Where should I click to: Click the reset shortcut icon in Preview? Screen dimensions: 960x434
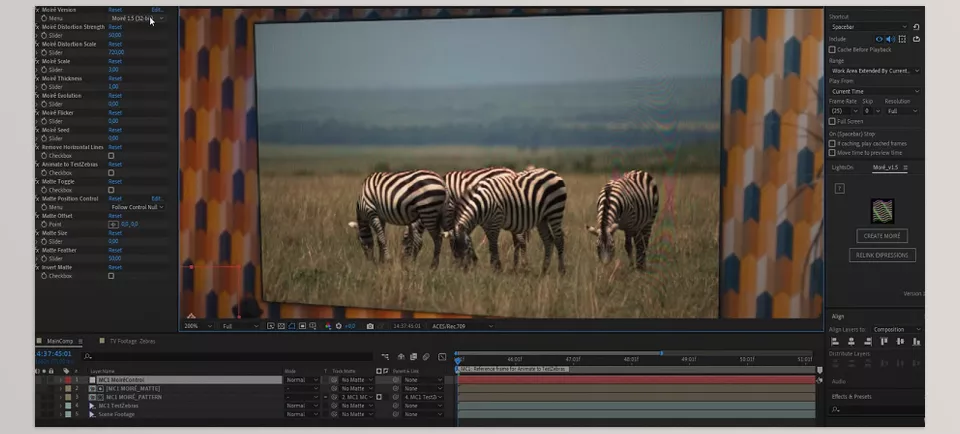coord(916,27)
